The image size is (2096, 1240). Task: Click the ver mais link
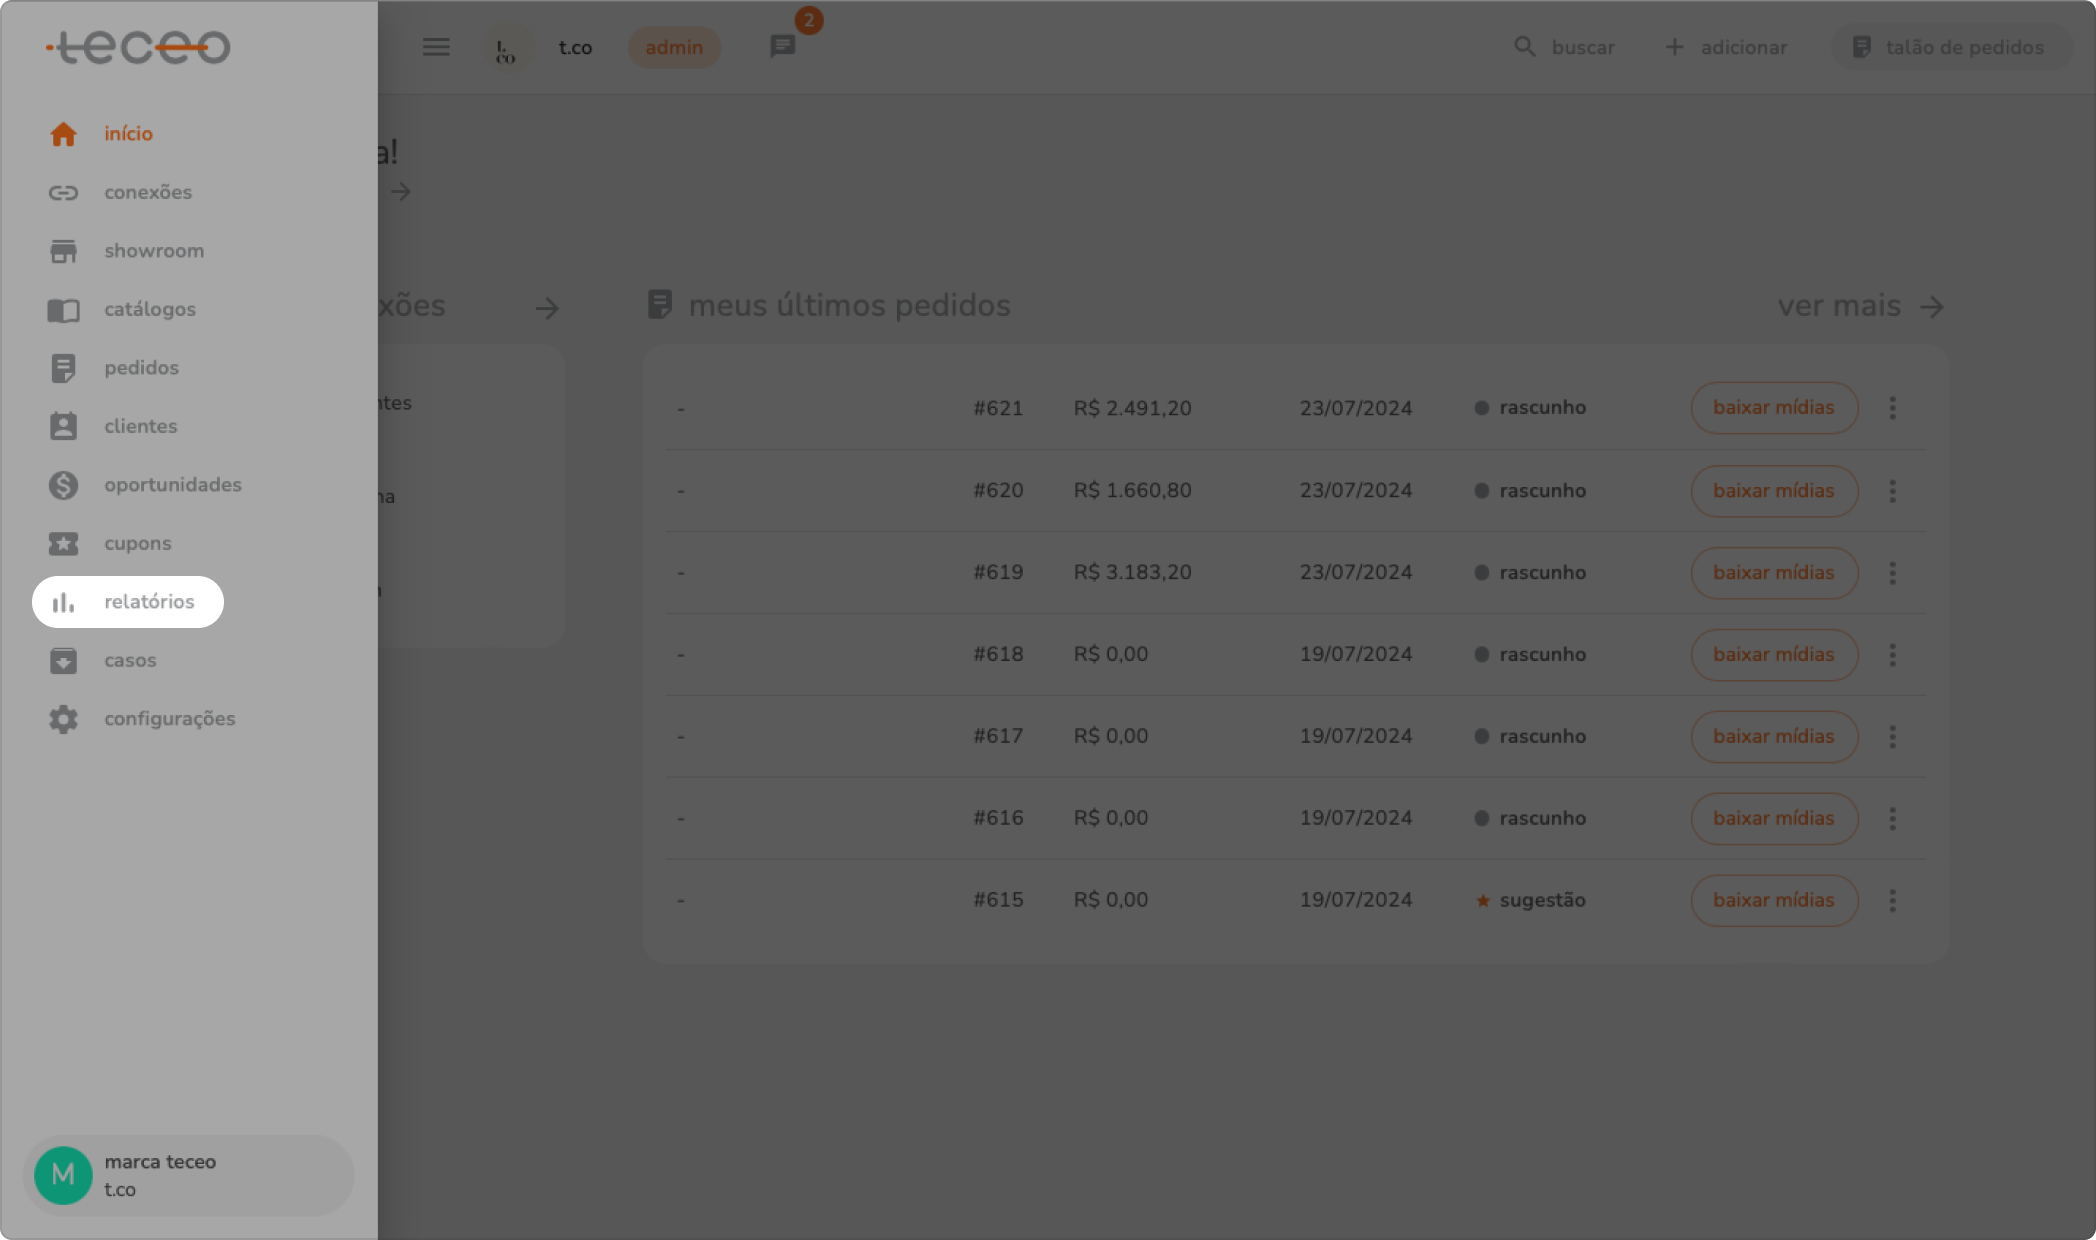(x=1859, y=306)
